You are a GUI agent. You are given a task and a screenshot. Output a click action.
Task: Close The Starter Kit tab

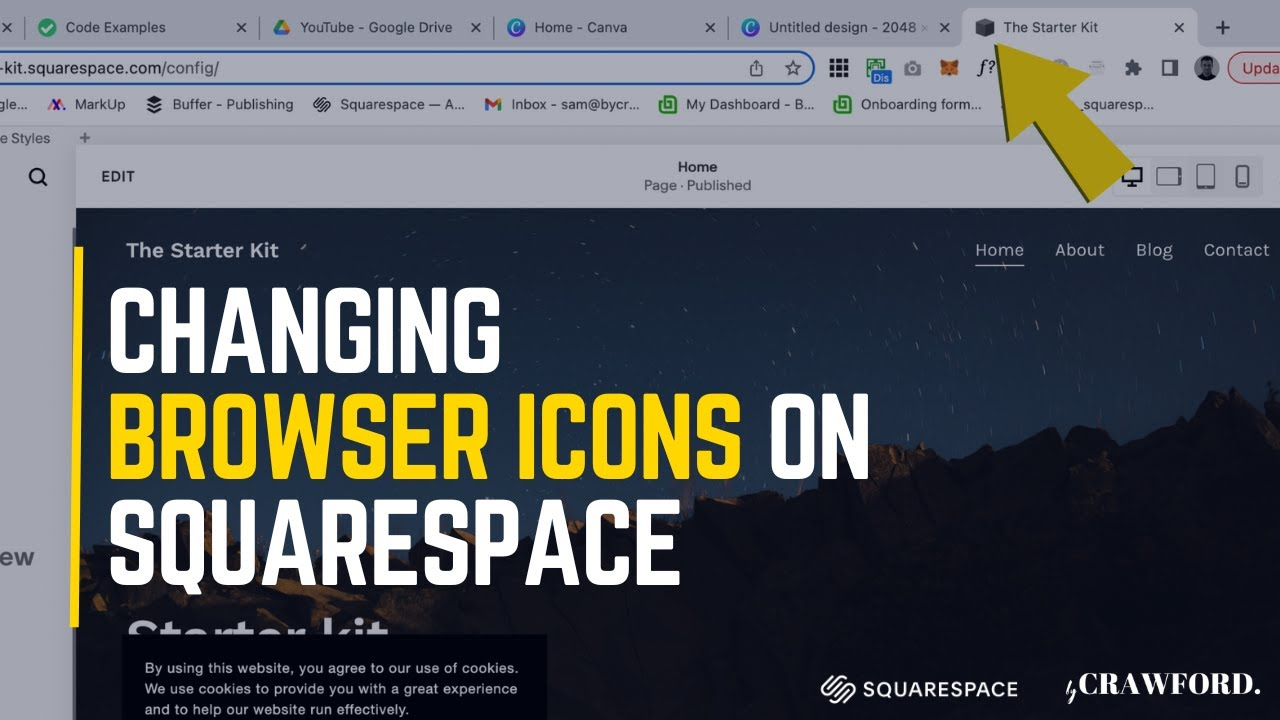pyautogui.click(x=1179, y=28)
